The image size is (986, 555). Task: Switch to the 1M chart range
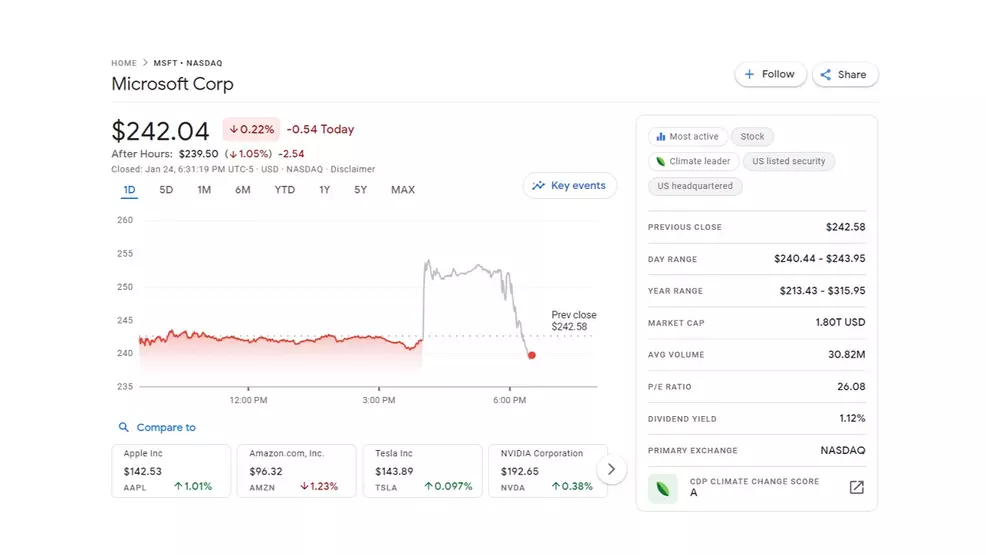coord(204,190)
